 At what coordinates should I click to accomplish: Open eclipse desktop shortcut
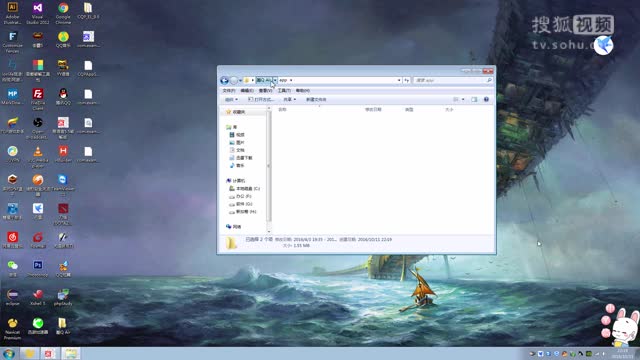[13, 297]
